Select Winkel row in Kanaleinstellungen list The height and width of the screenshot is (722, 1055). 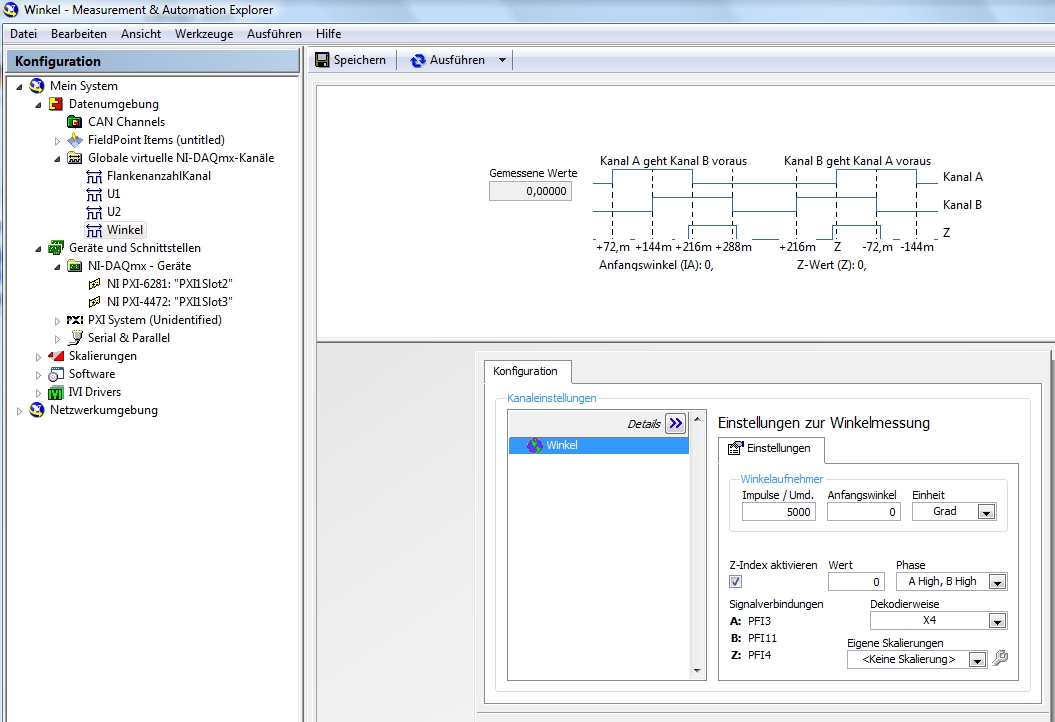point(599,445)
